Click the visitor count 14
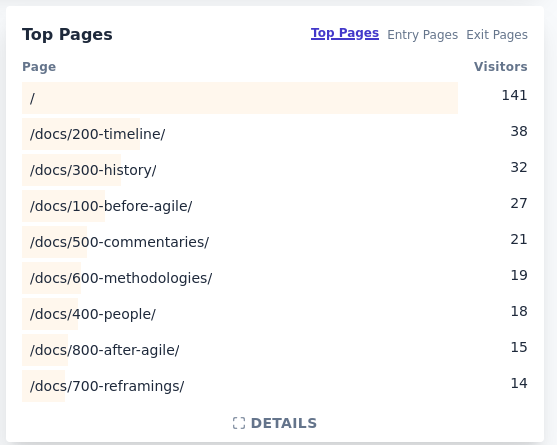This screenshot has width=557, height=445. 519,383
